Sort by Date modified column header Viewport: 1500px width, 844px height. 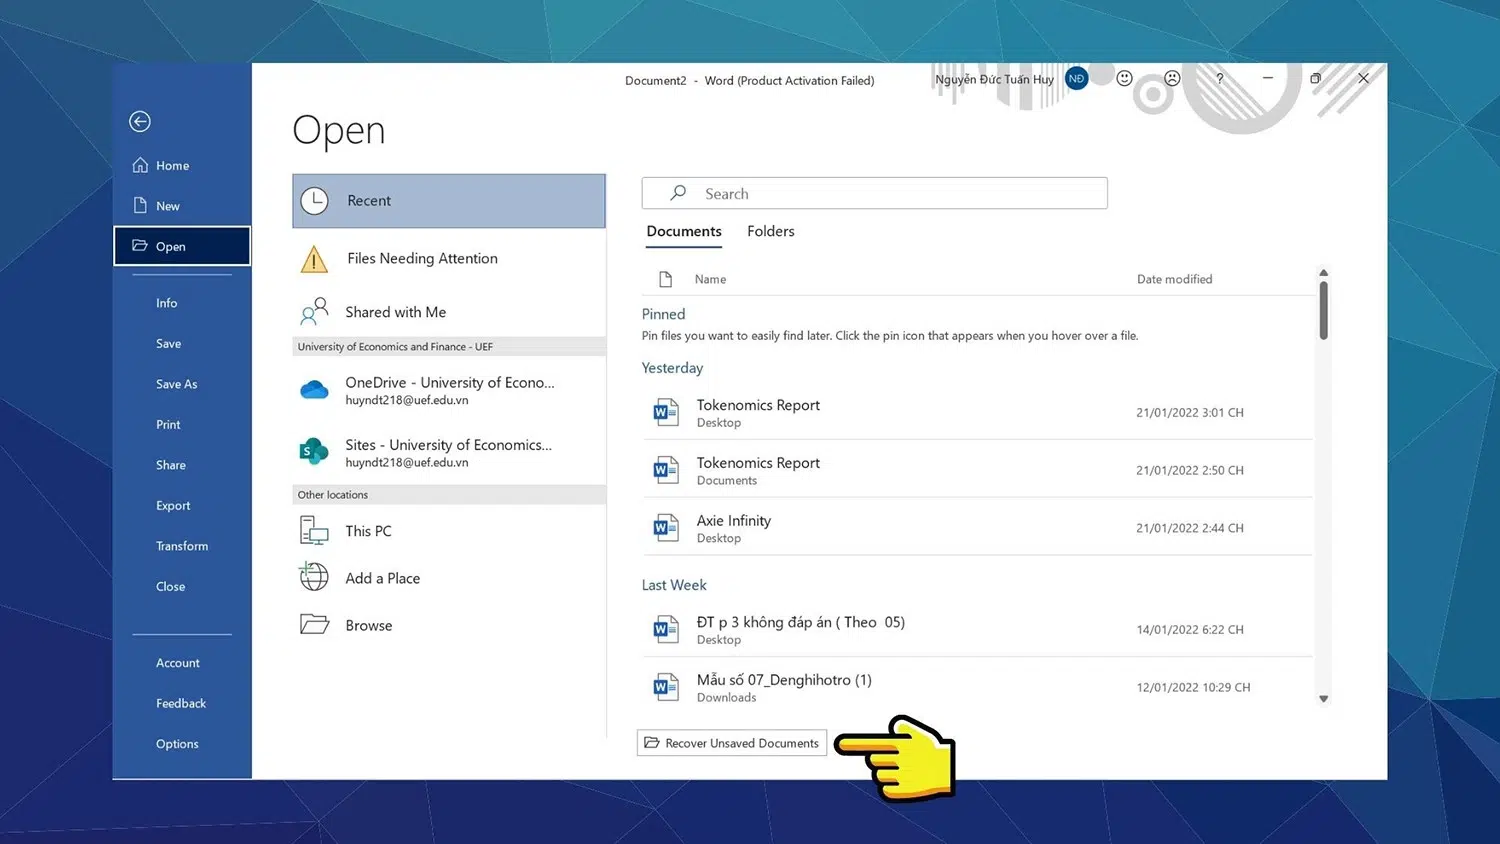(x=1175, y=279)
